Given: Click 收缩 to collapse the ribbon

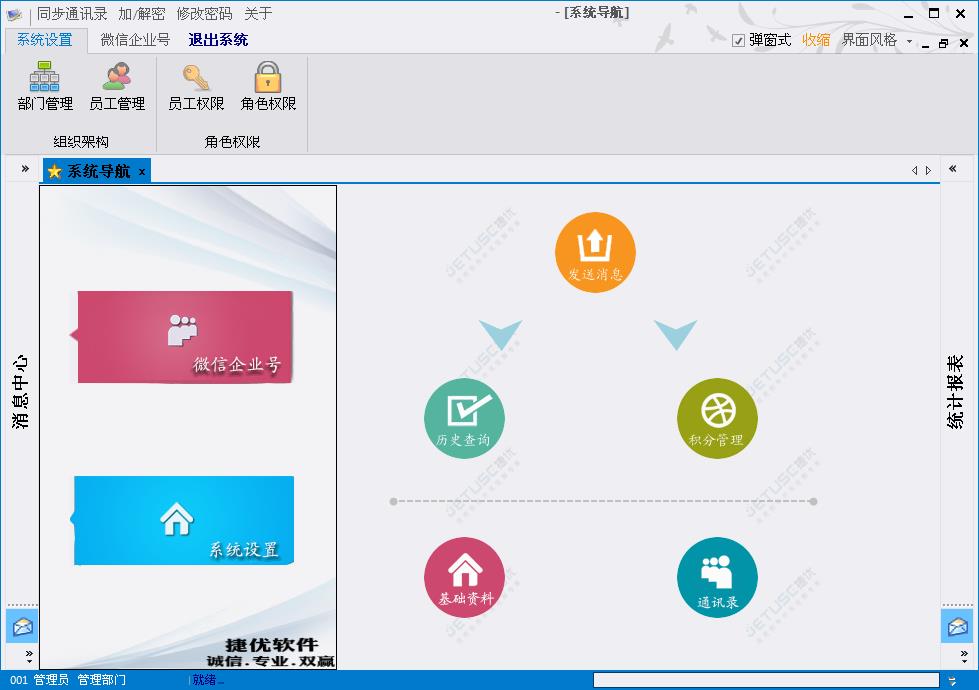Looking at the screenshot, I should point(816,40).
